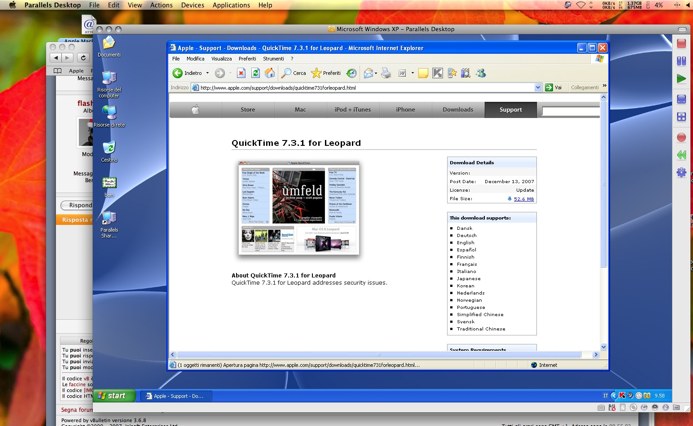Click the edit document toolbar icon

pyautogui.click(x=402, y=73)
